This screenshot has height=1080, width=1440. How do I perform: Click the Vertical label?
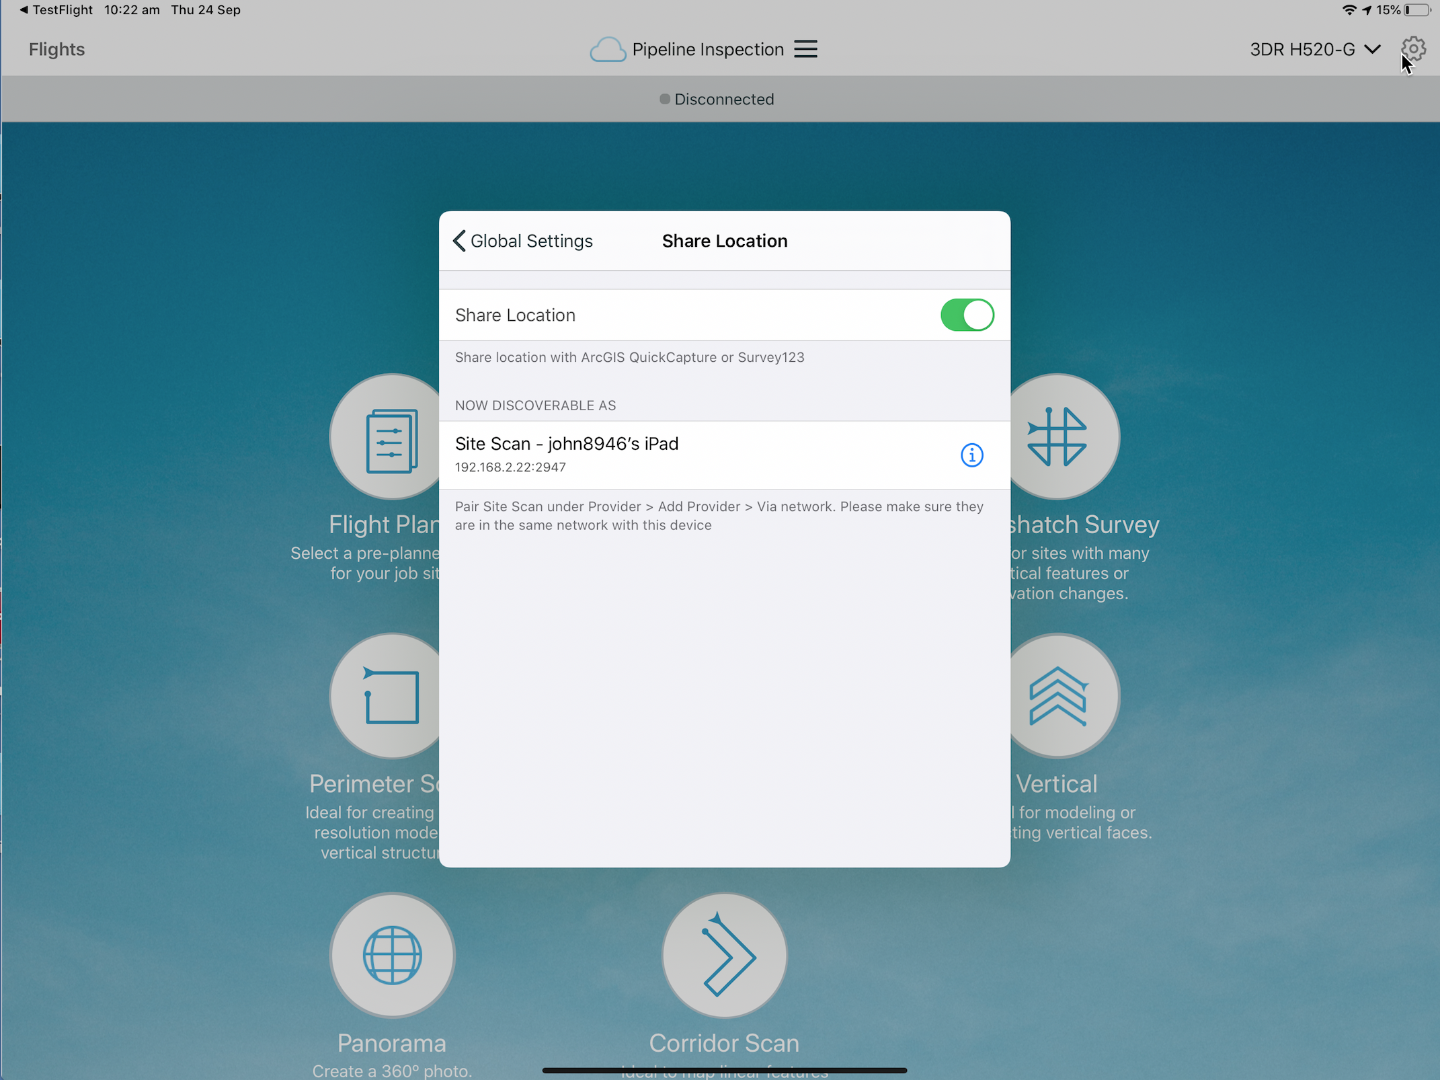coord(1057,784)
